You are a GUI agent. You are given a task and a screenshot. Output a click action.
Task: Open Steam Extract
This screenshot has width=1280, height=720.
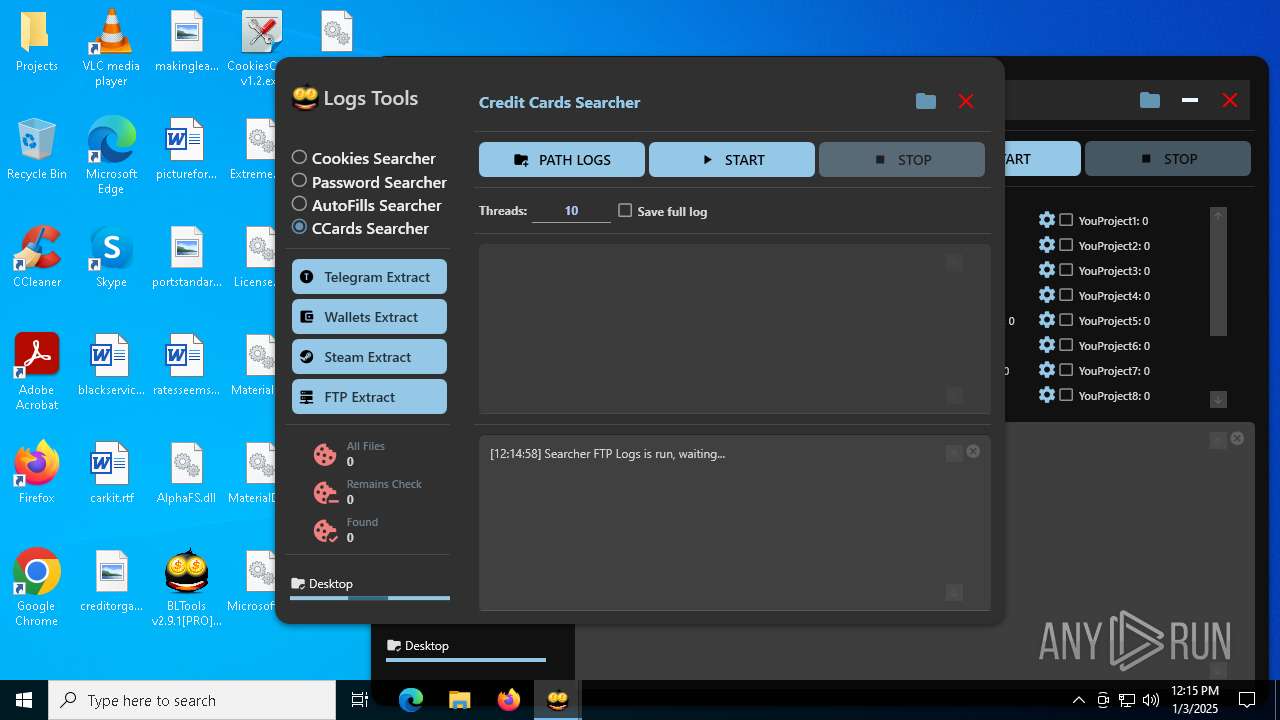coord(369,357)
